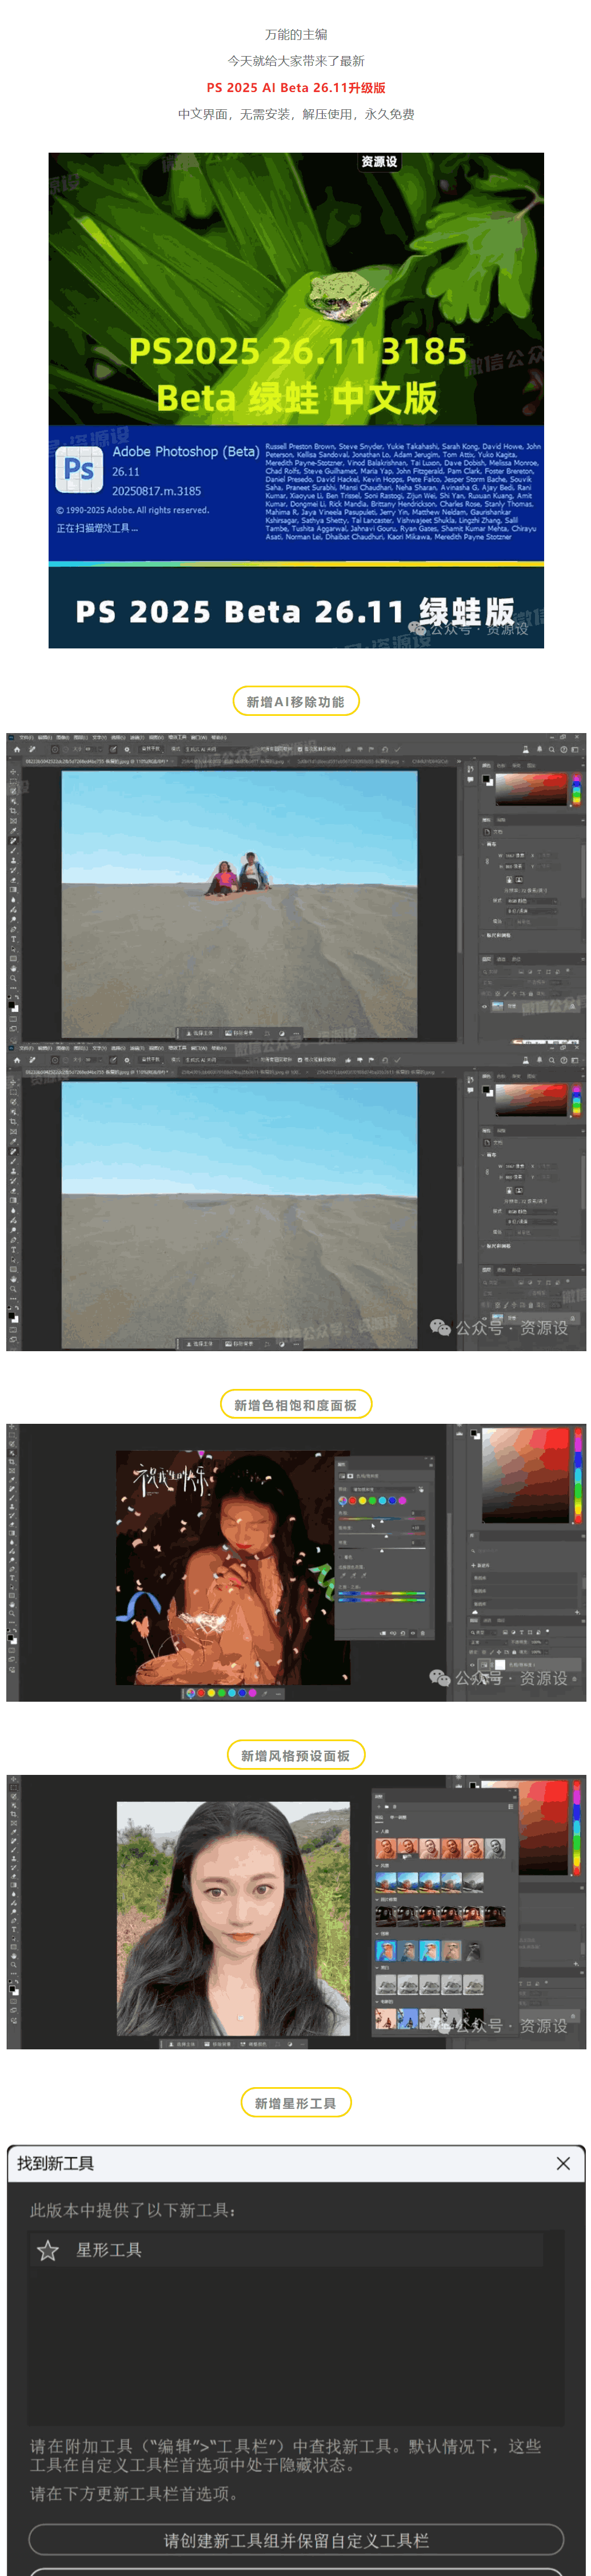Close the 找到新工具 dialog
The width and height of the screenshot is (591, 2576).
pyautogui.click(x=563, y=2164)
